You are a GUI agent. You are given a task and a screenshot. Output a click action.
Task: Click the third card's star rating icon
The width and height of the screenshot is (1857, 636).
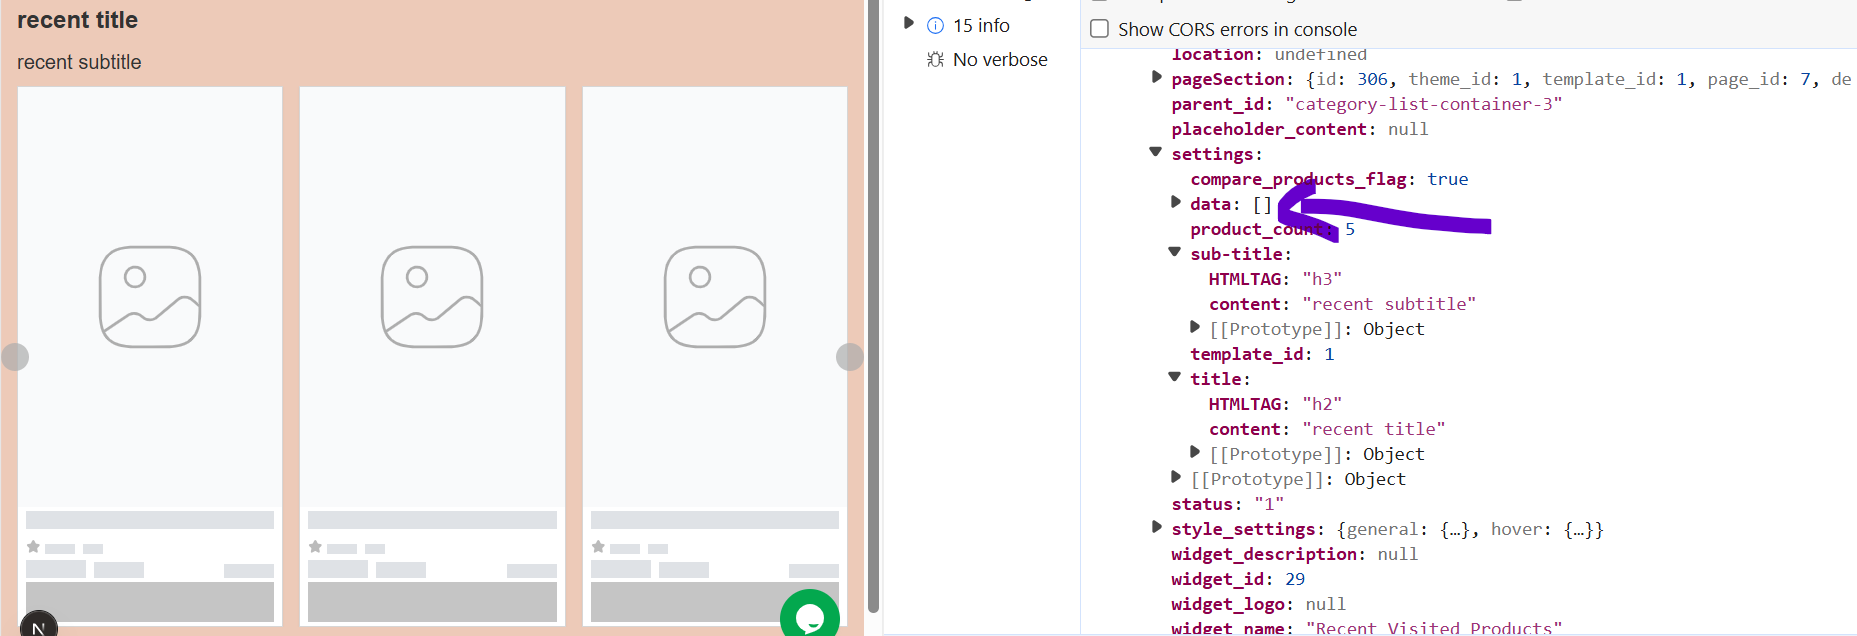pyautogui.click(x=598, y=547)
